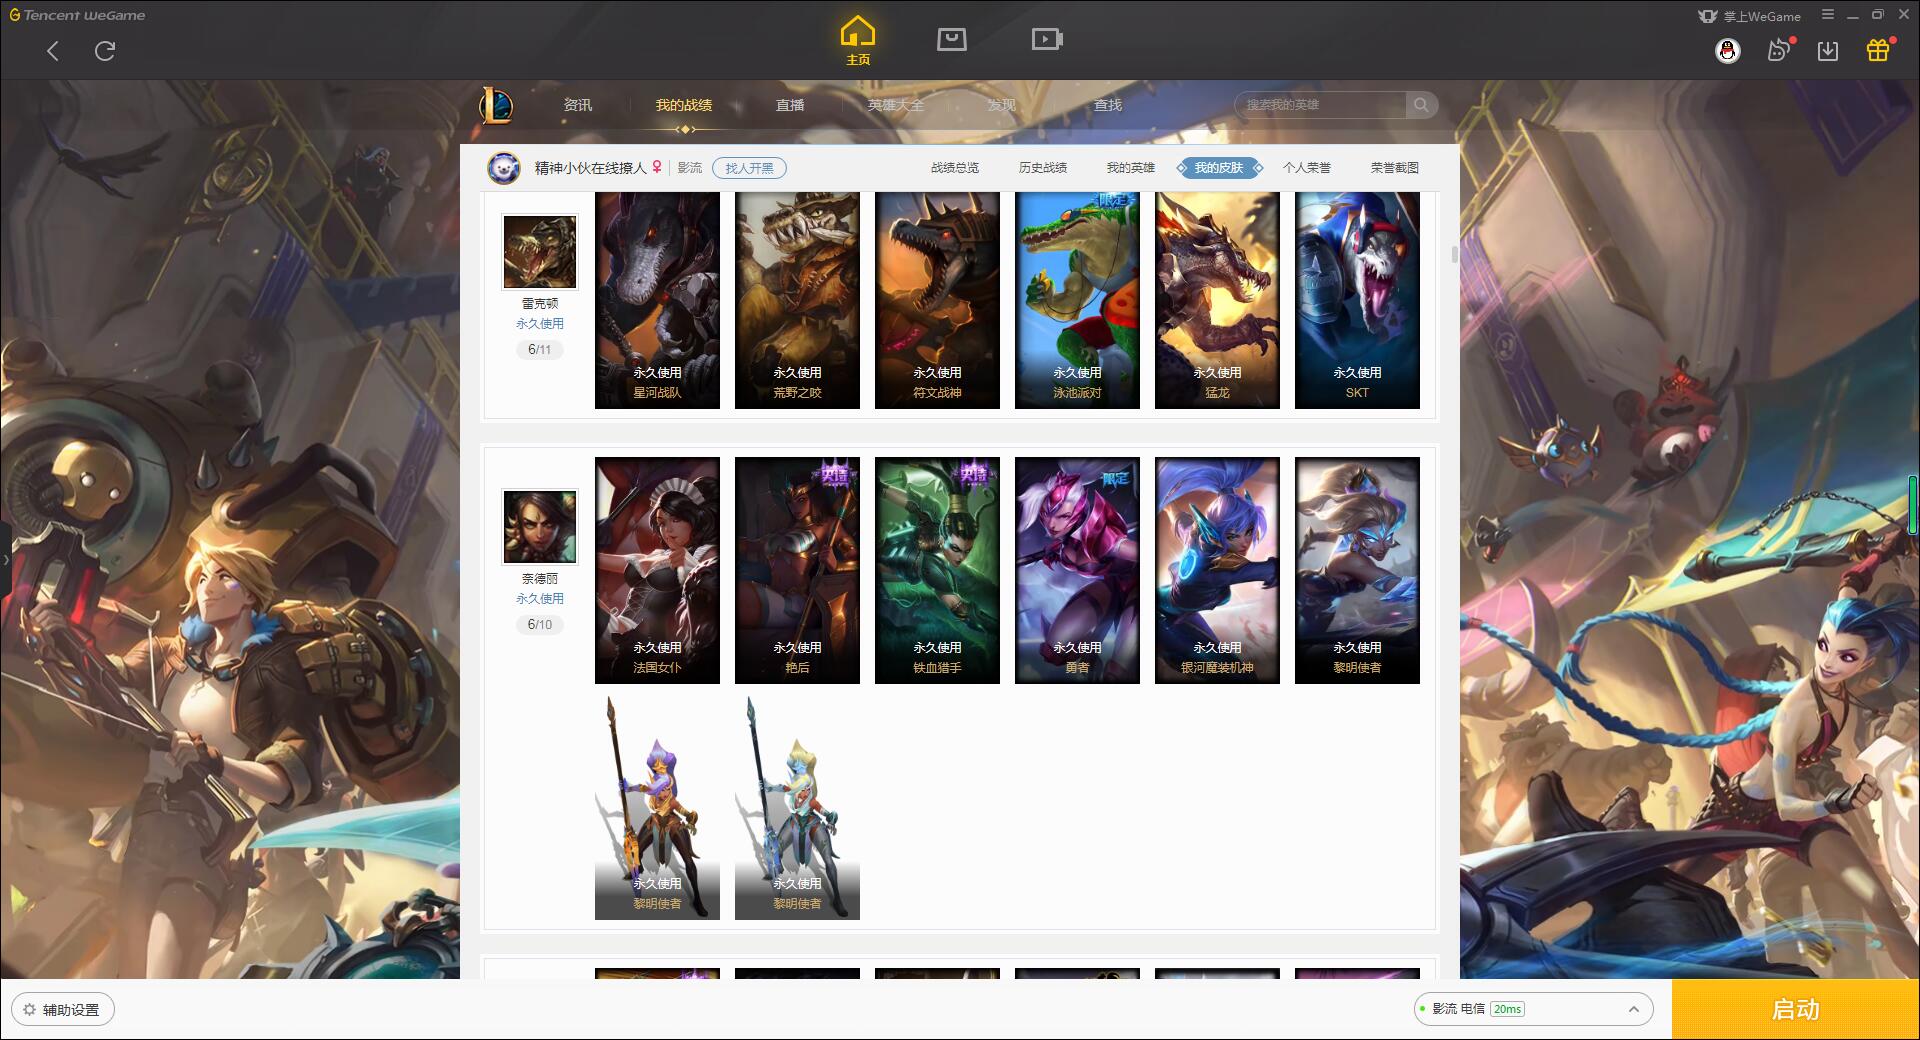Click 奈德丽 champion name text
Screen dimensions: 1920x1040
point(540,578)
